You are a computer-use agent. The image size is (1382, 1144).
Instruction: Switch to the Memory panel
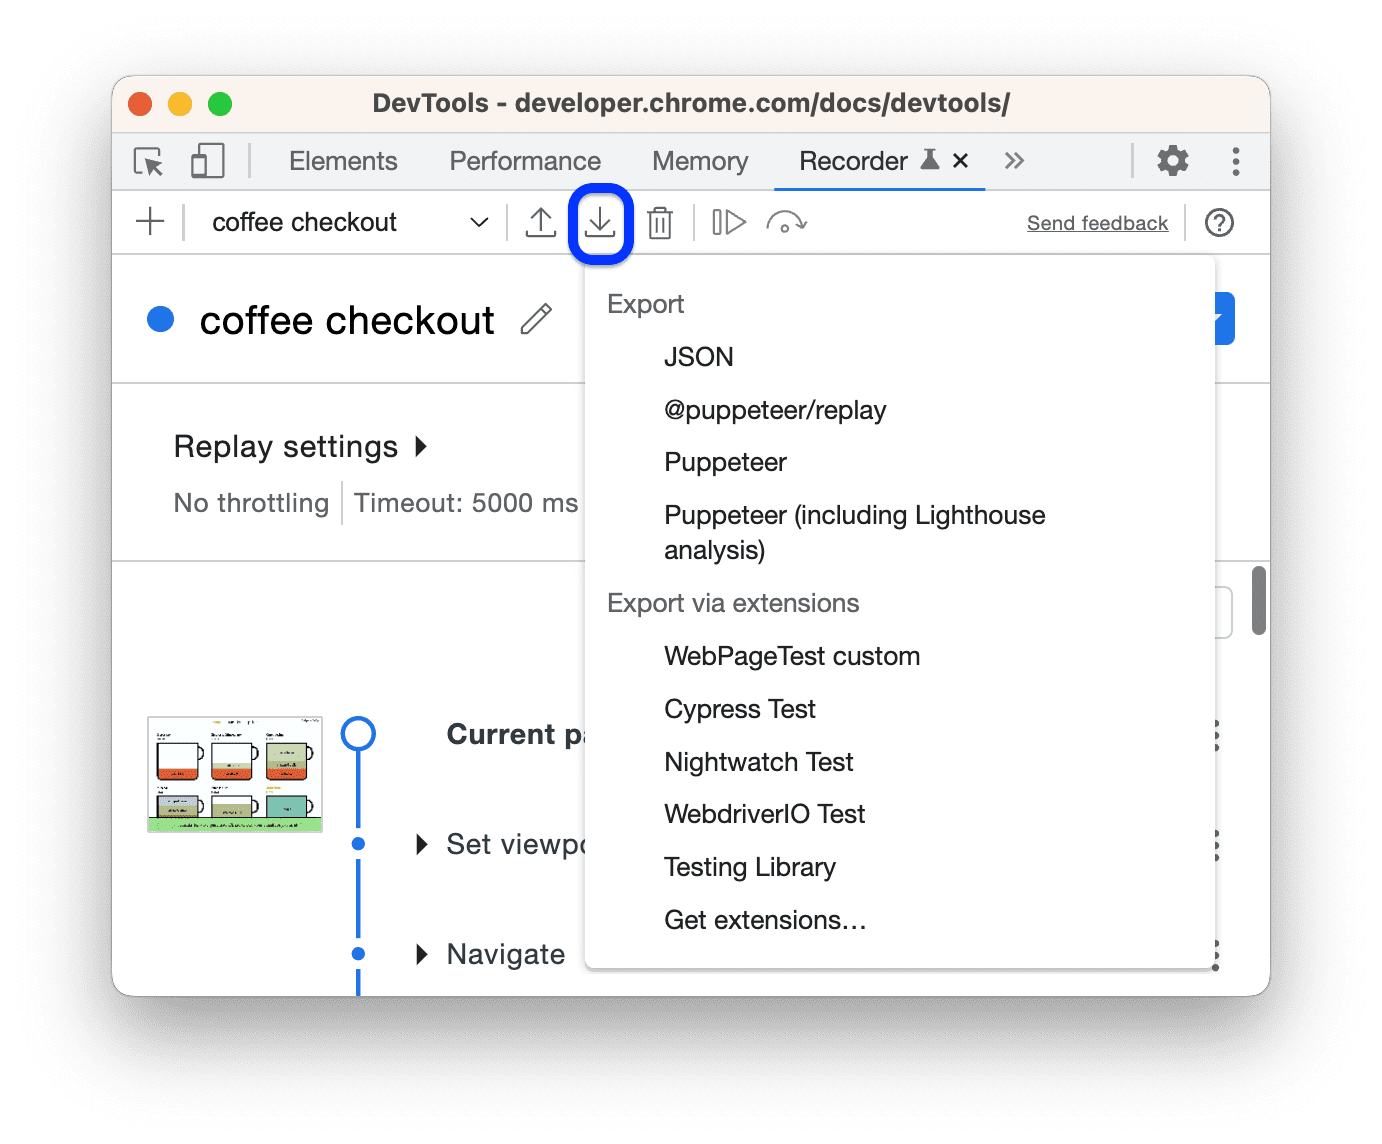pos(698,161)
